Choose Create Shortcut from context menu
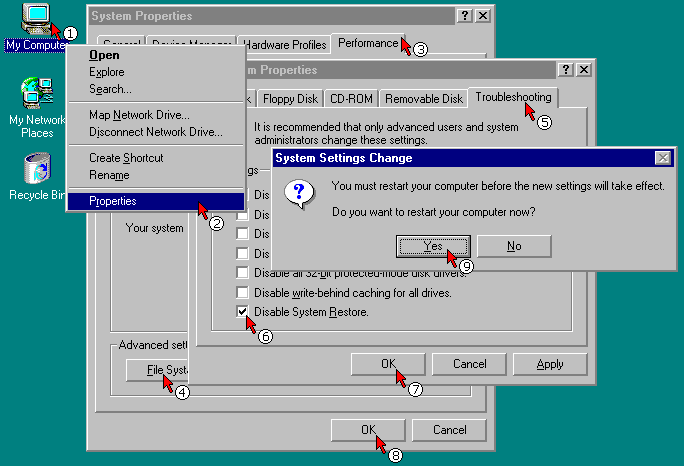Image resolution: width=684 pixels, height=466 pixels. point(156,158)
